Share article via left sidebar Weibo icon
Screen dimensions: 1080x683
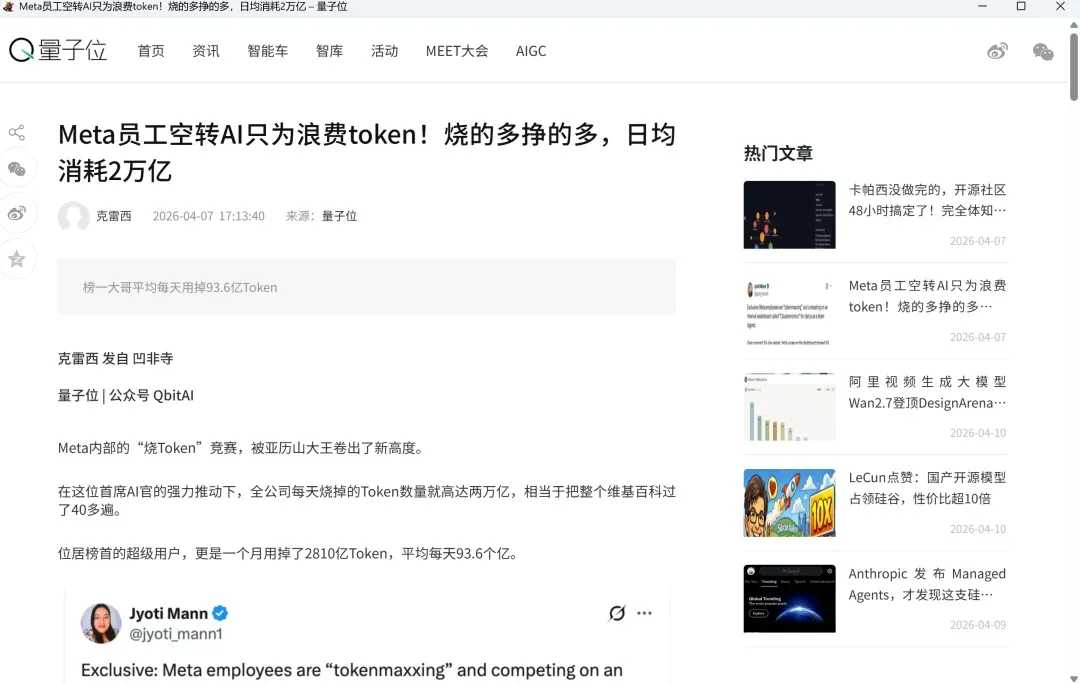[17, 213]
